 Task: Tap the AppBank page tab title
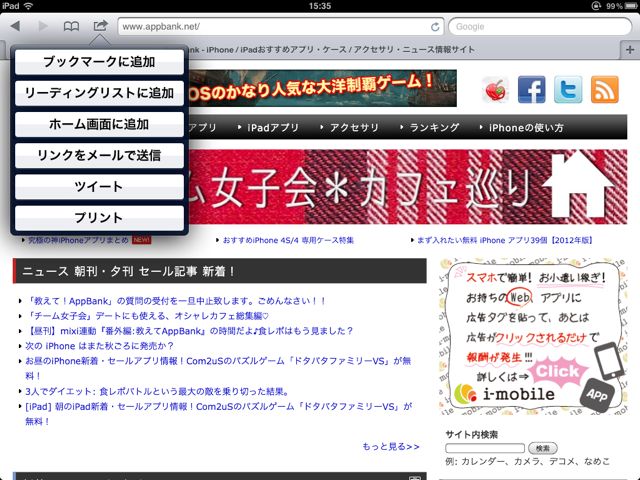tap(331, 50)
